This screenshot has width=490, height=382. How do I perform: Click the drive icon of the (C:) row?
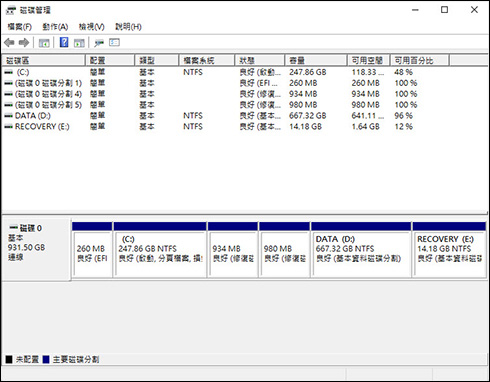(9, 72)
